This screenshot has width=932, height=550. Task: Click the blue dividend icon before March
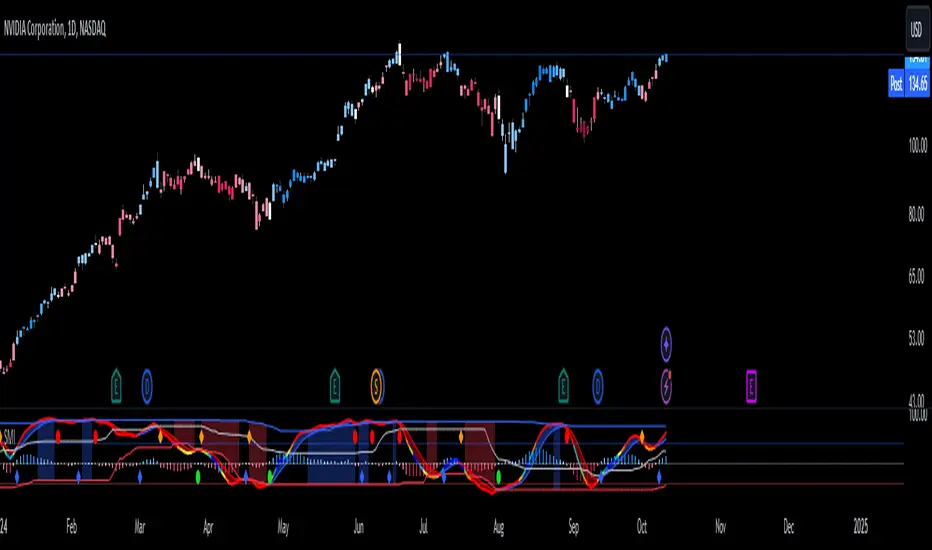(x=147, y=386)
